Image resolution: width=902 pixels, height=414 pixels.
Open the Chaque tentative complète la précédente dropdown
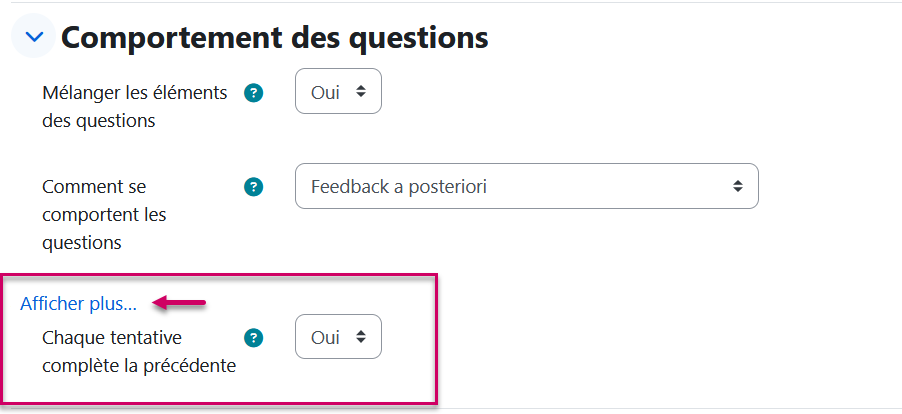338,337
